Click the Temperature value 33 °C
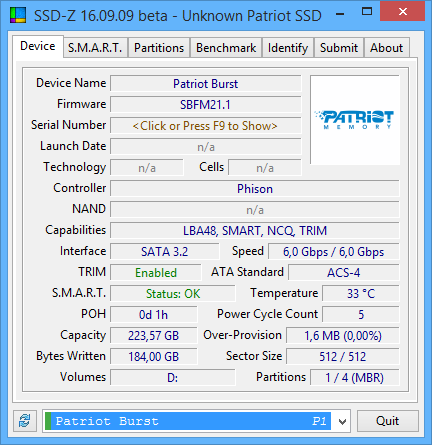Screen dimensions: 432x445 point(361,294)
